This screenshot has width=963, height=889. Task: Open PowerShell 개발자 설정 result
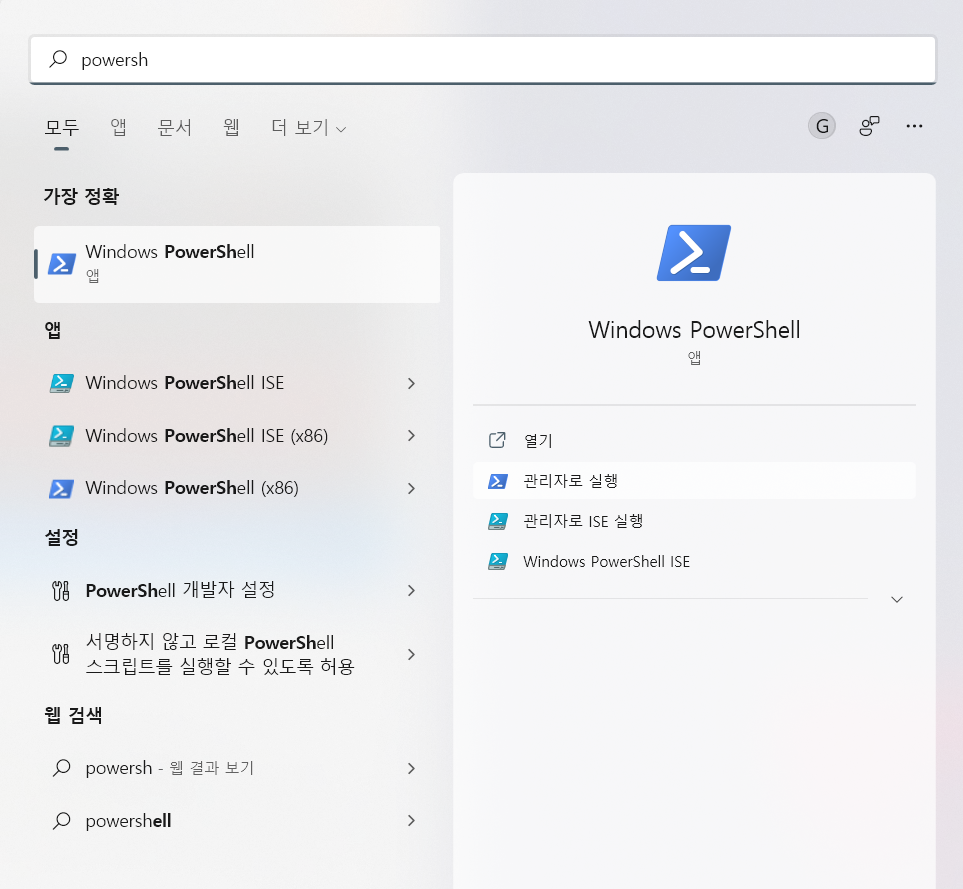[x=237, y=591]
